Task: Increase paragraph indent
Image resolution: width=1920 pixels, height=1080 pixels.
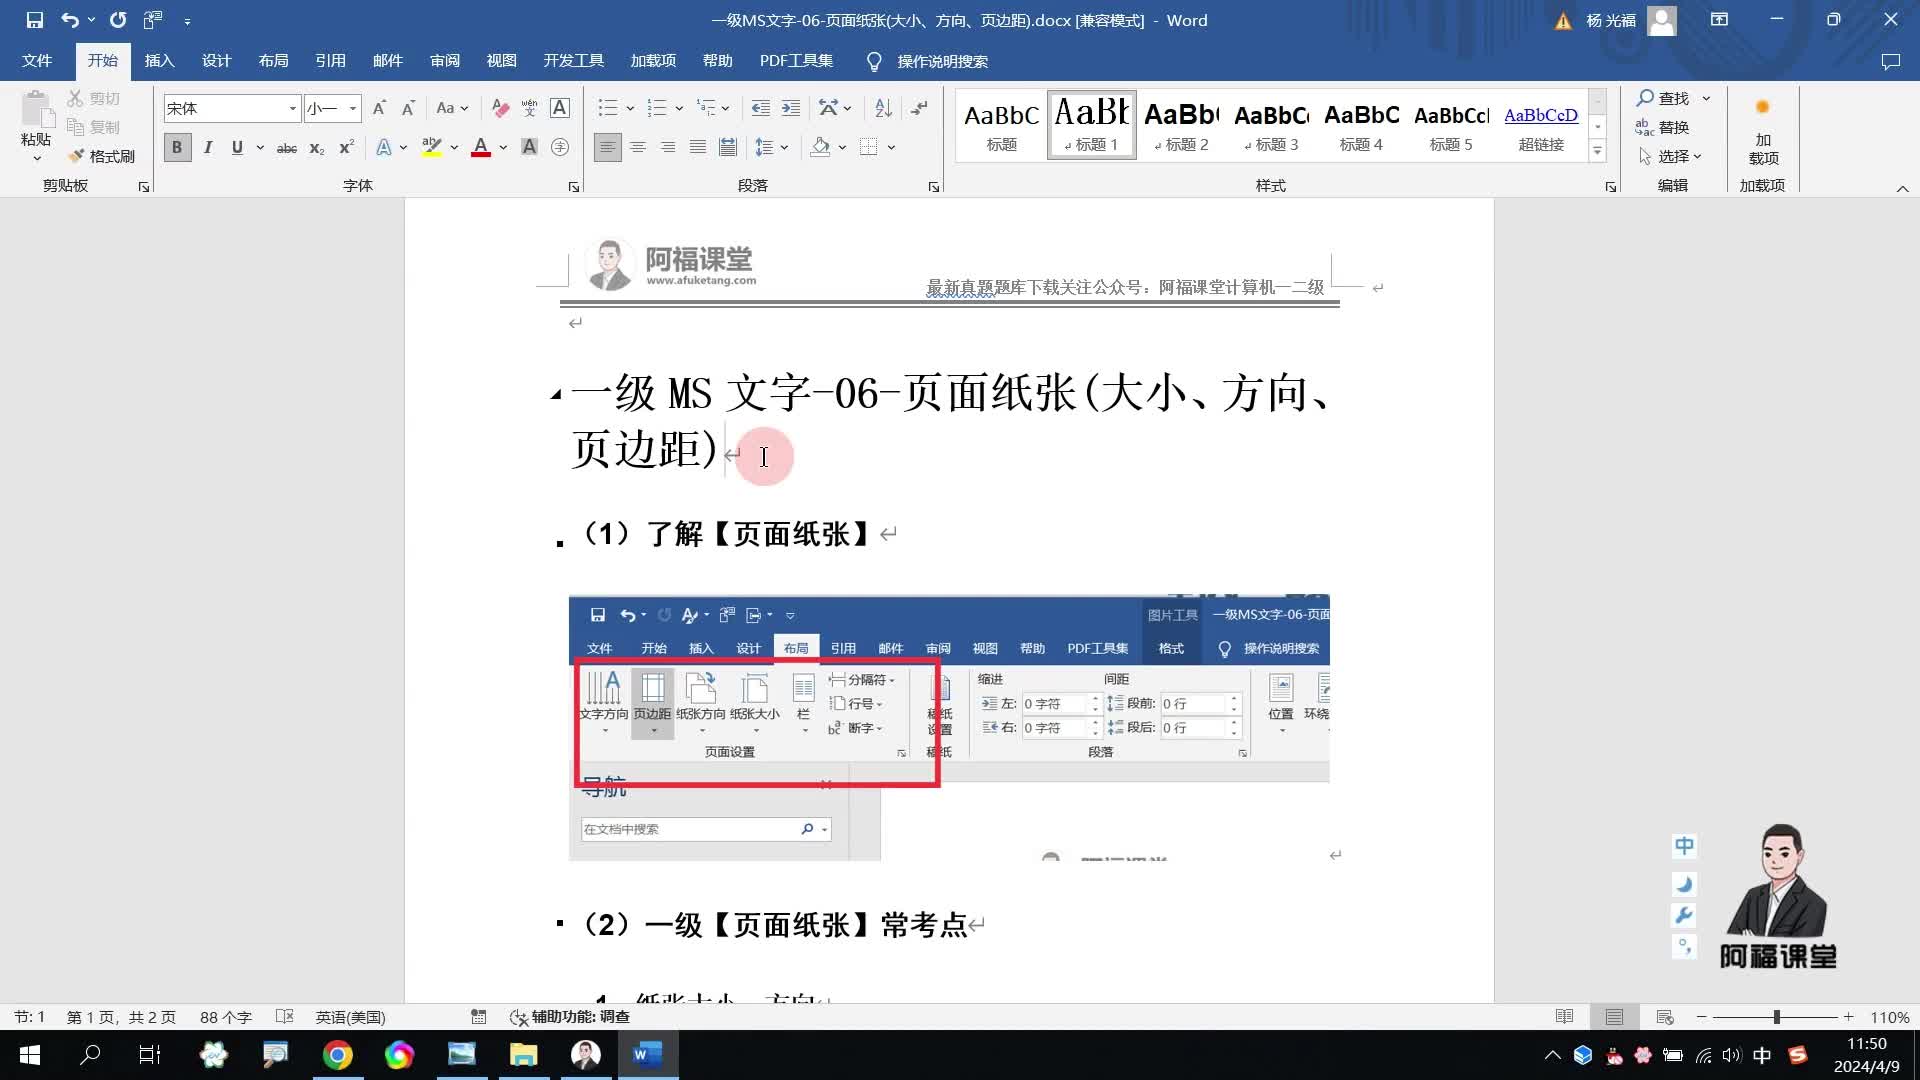Action: point(790,108)
